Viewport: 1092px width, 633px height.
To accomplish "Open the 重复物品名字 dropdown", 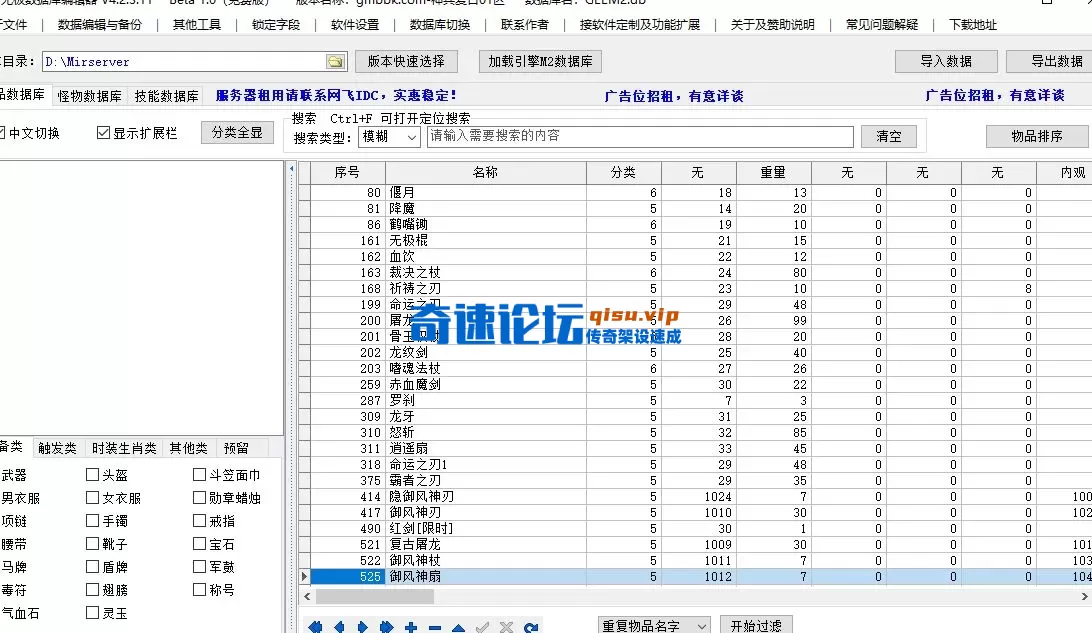I will tap(654, 625).
